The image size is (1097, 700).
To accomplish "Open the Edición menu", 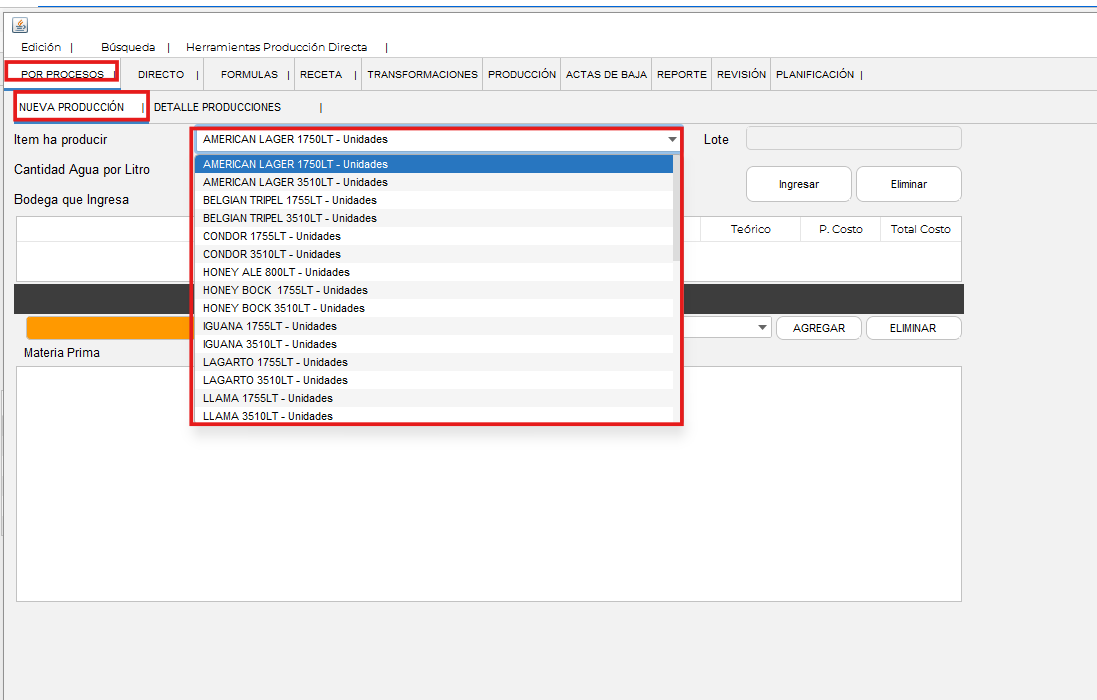I will click(x=41, y=47).
